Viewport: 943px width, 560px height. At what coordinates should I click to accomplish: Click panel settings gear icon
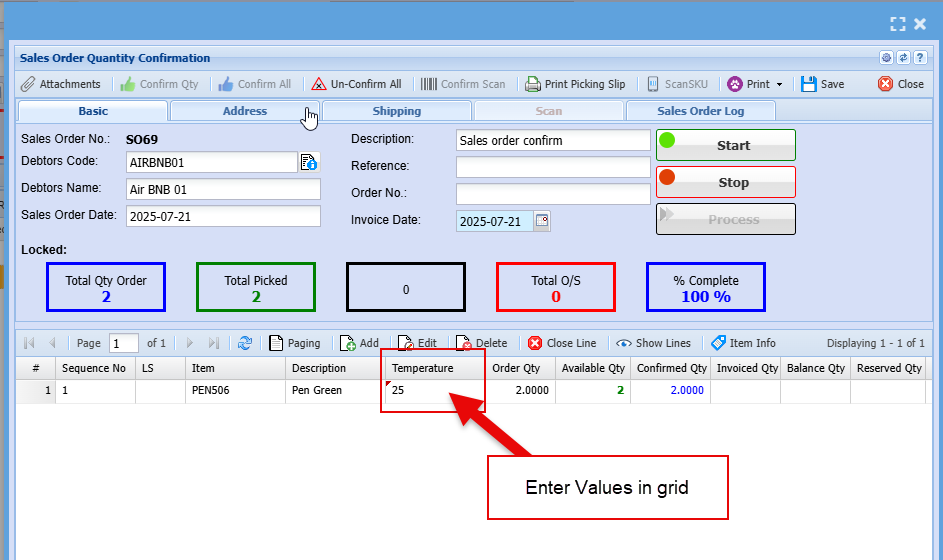point(886,58)
